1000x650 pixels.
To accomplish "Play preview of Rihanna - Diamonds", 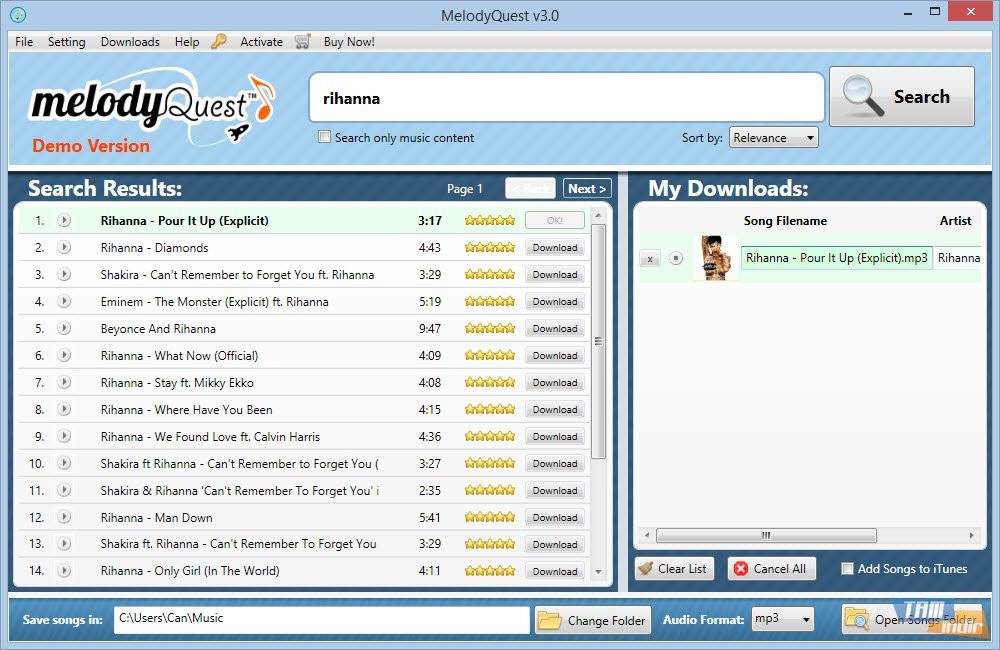I will click(64, 247).
